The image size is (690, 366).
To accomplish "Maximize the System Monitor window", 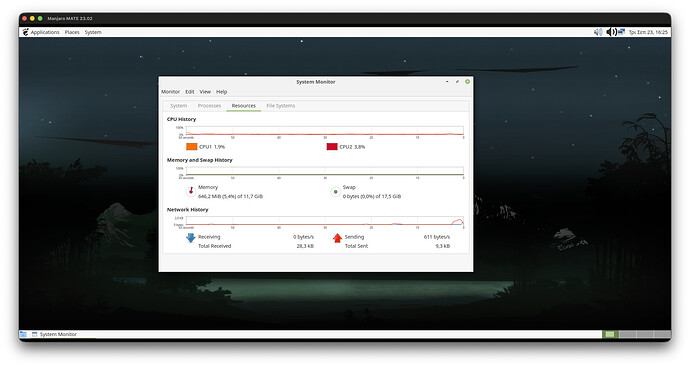I will 457,82.
